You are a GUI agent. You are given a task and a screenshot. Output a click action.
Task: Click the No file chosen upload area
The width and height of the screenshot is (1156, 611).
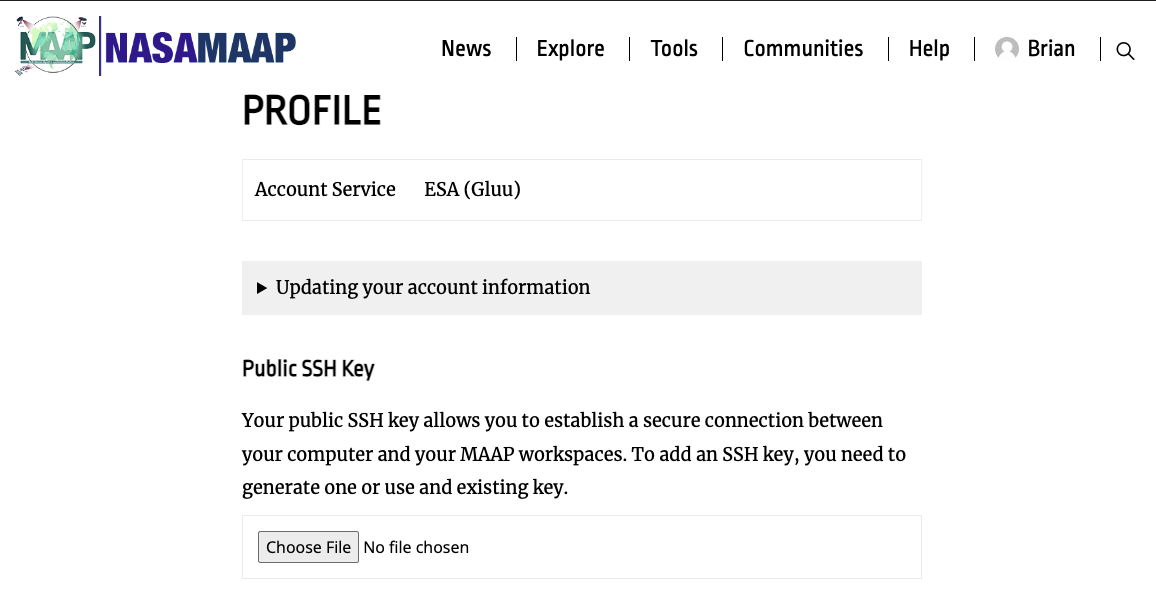pyautogui.click(x=416, y=547)
